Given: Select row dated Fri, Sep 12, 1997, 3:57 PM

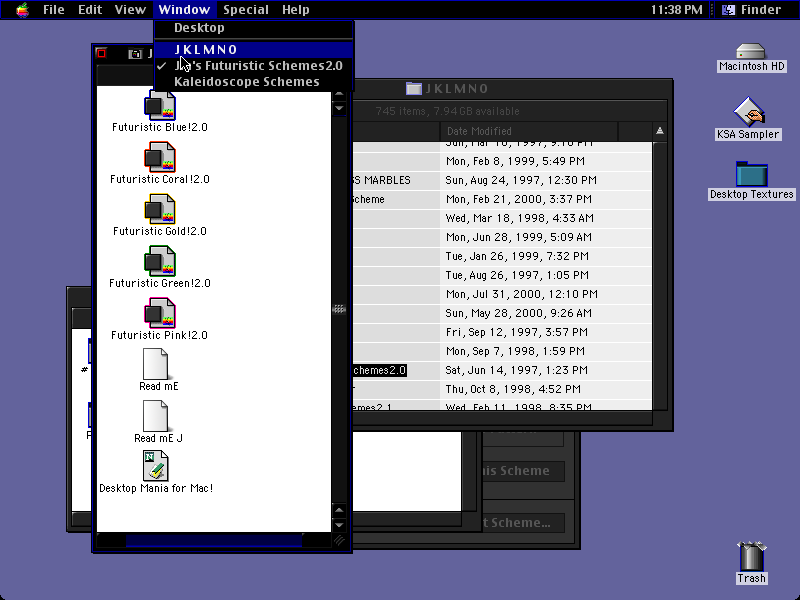Looking at the screenshot, I should [x=502, y=333].
